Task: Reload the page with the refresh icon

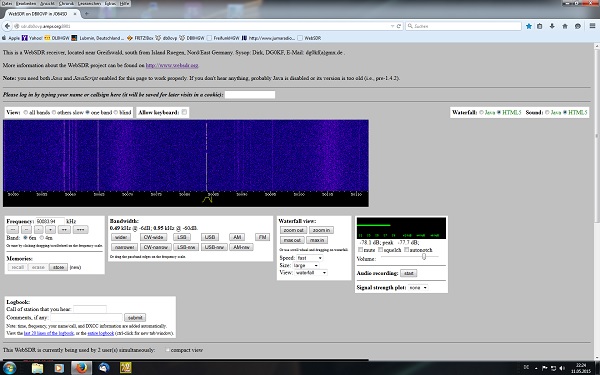Action: pos(399,26)
